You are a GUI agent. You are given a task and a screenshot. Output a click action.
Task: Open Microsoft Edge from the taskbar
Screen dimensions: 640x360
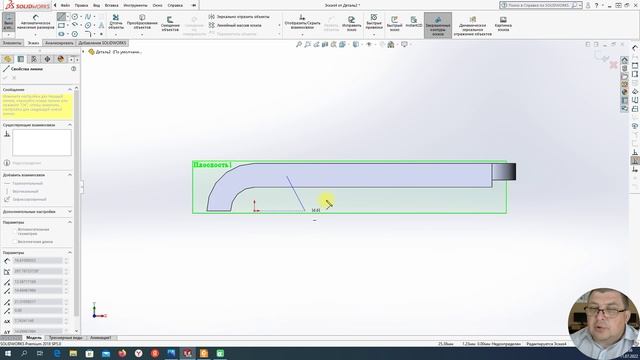57,353
